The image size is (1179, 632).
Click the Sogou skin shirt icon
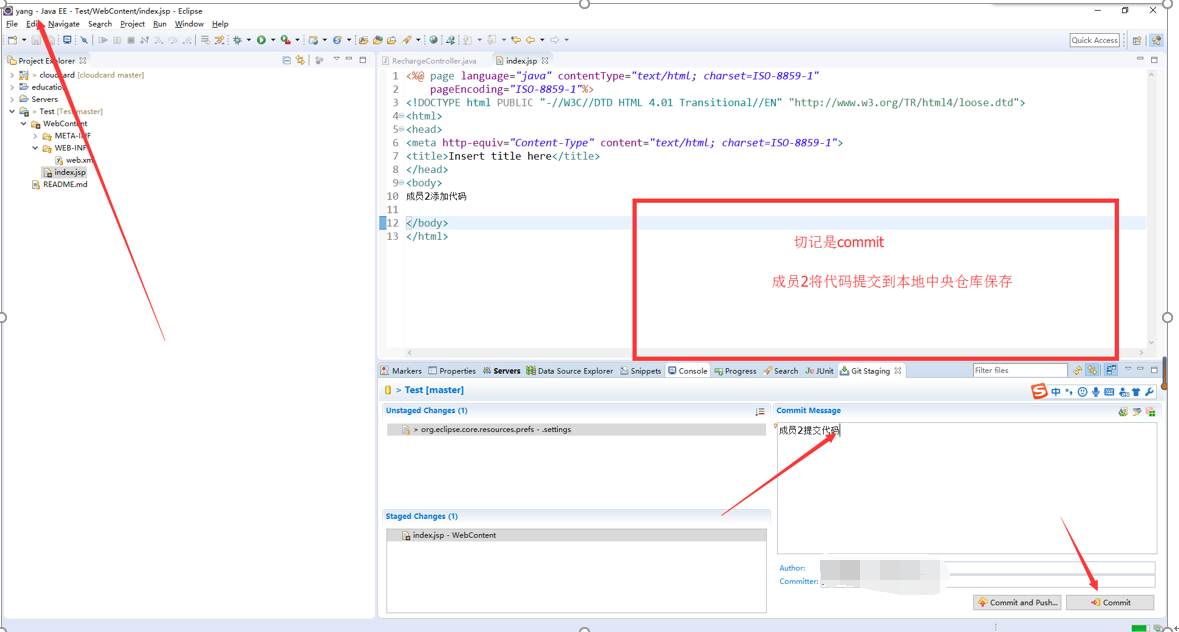pyautogui.click(x=1136, y=392)
